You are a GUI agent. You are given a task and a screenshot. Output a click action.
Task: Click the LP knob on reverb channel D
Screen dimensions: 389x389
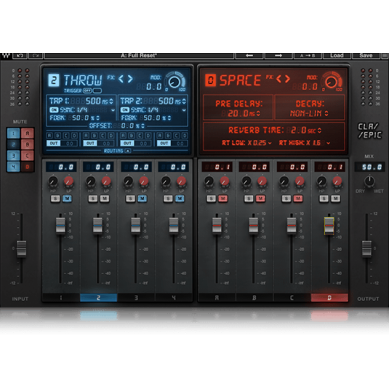tap(337, 182)
